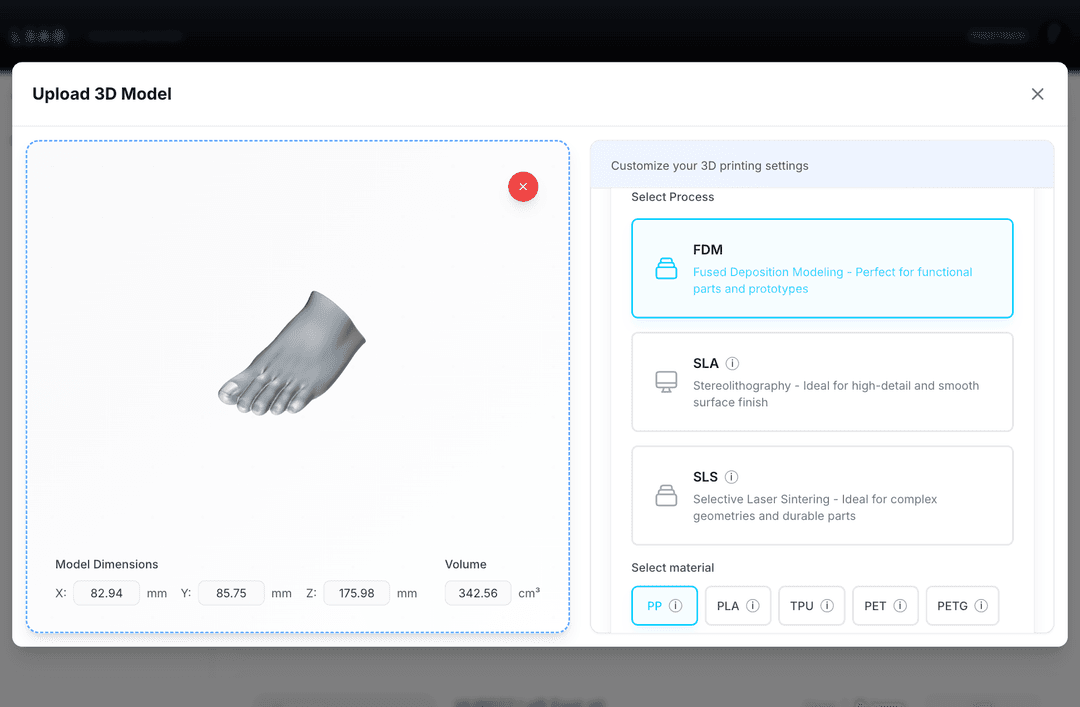This screenshot has width=1080, height=707.
Task: Remove the uploaded model with red X
Action: click(523, 187)
